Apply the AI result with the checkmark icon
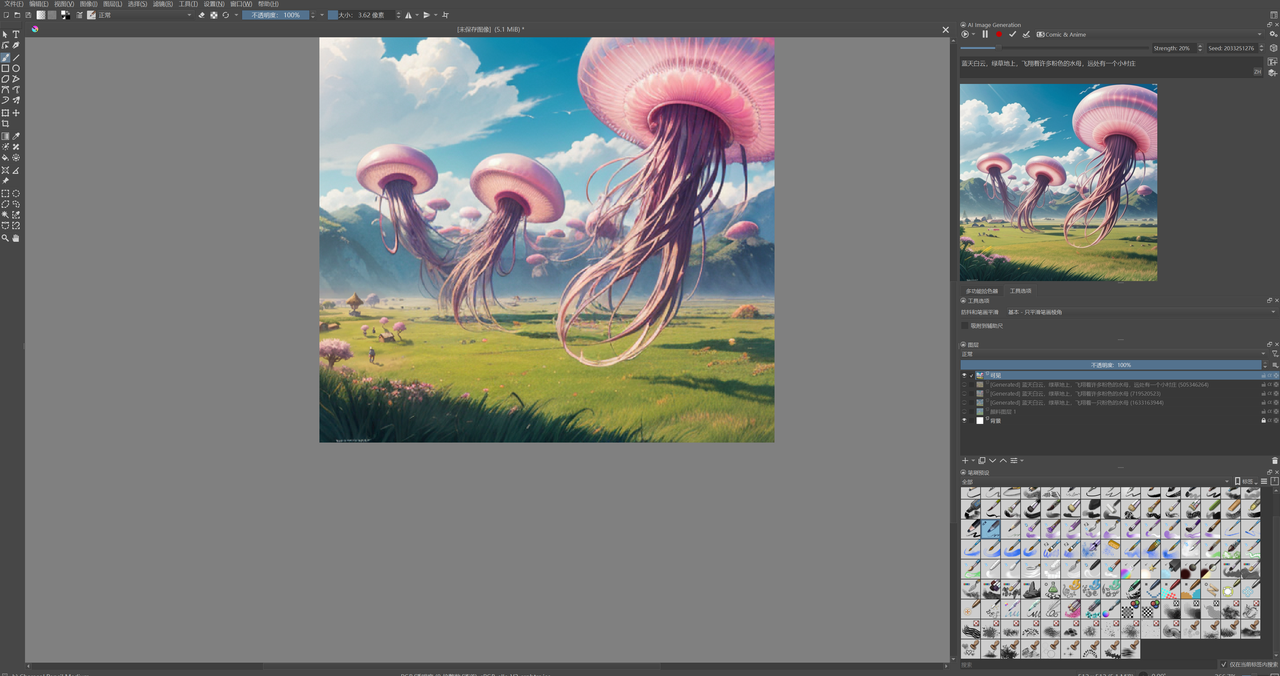Image resolution: width=1280 pixels, height=676 pixels. click(x=1012, y=34)
